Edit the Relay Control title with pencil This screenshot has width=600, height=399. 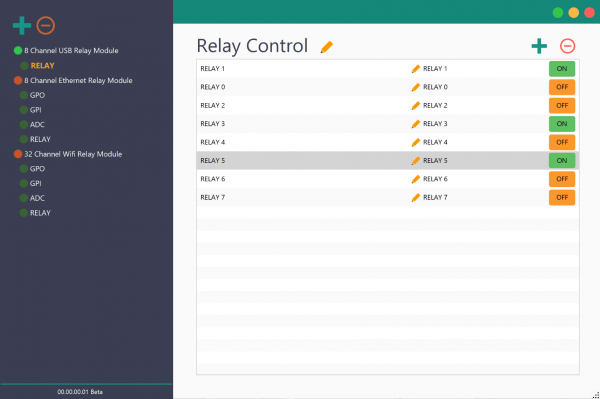pyautogui.click(x=326, y=47)
